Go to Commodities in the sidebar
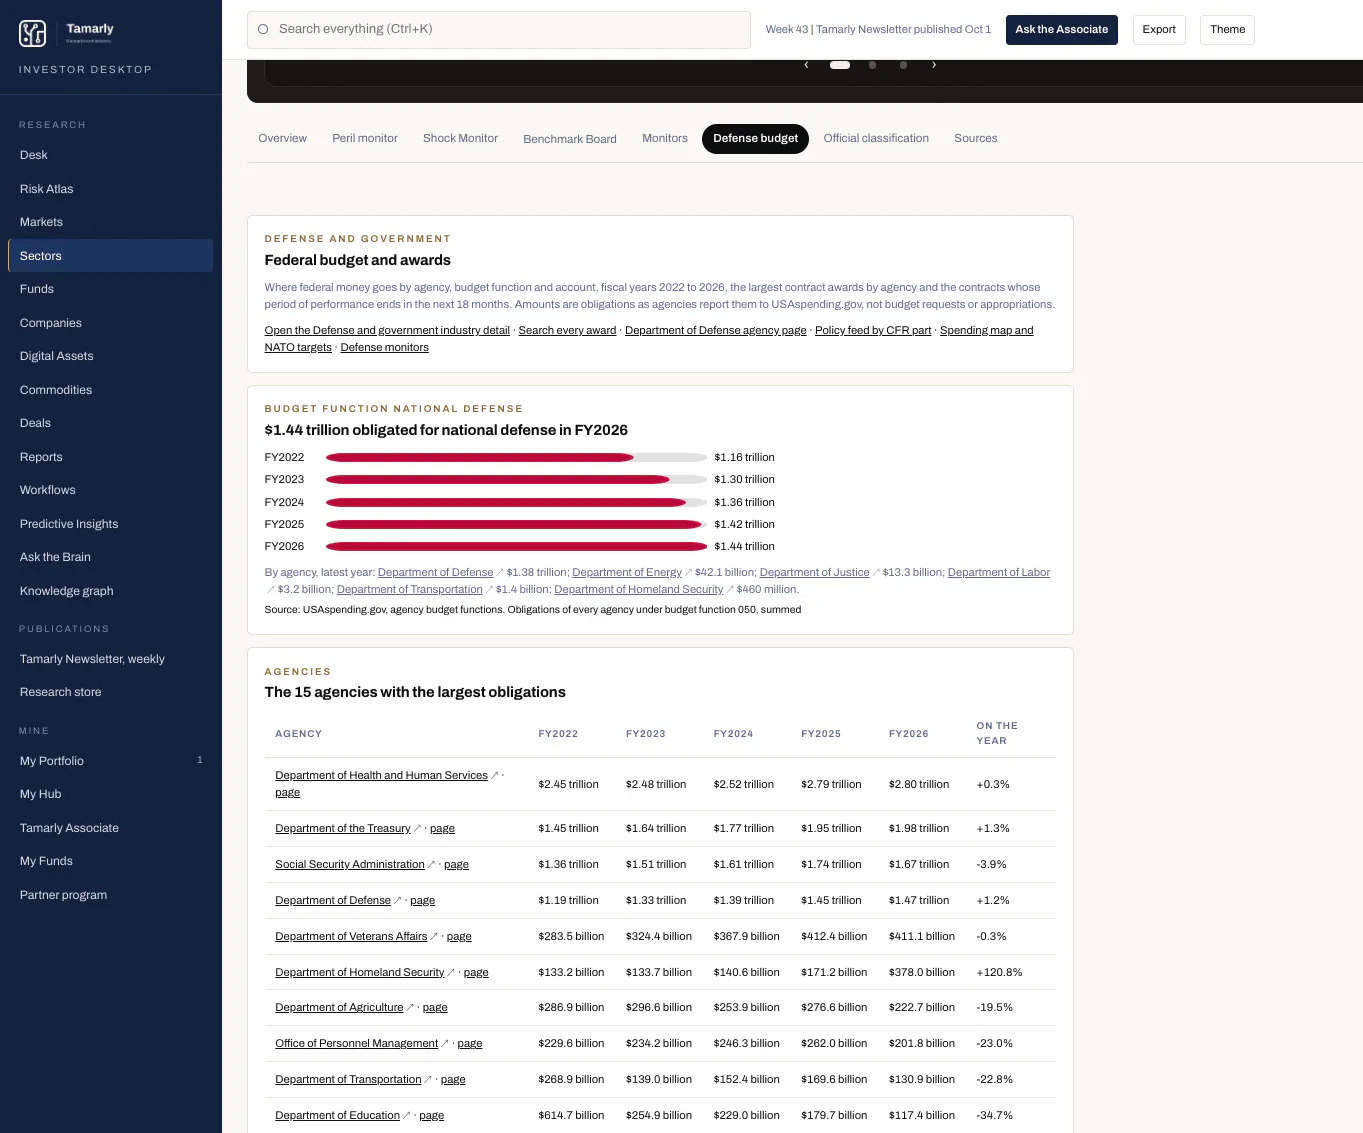 point(111,390)
